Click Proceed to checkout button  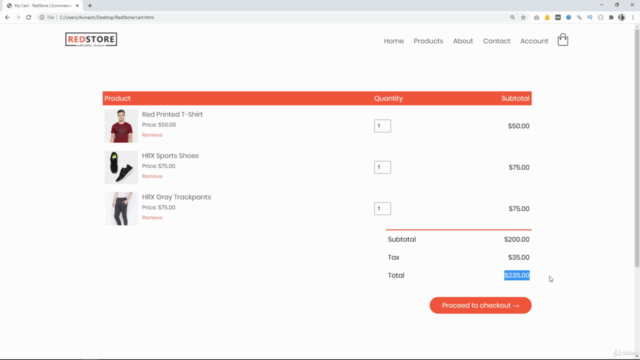pos(480,305)
